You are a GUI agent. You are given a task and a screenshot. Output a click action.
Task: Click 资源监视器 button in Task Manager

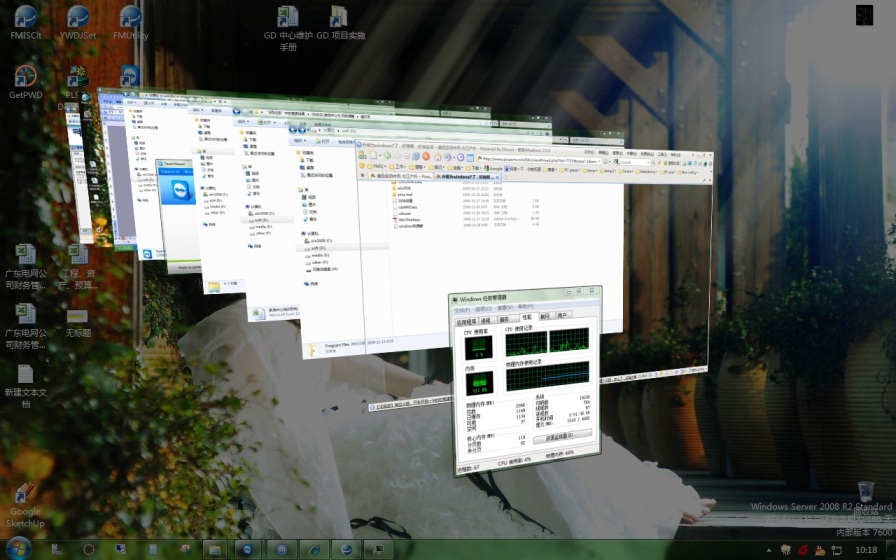coord(561,436)
